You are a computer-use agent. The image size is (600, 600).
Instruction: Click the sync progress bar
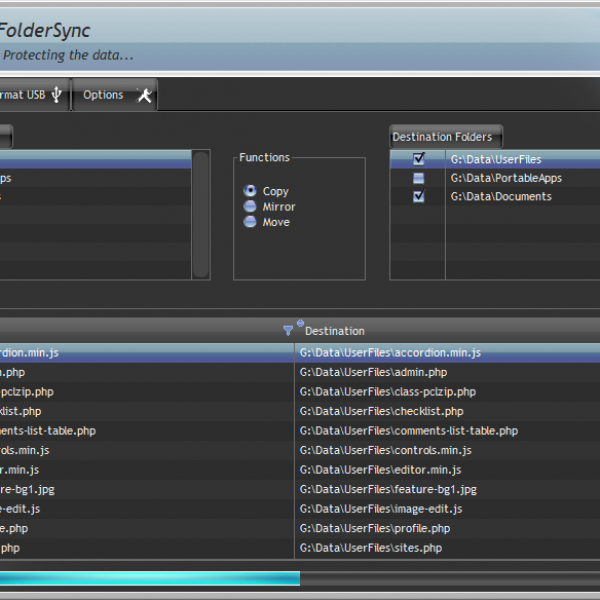(150, 578)
